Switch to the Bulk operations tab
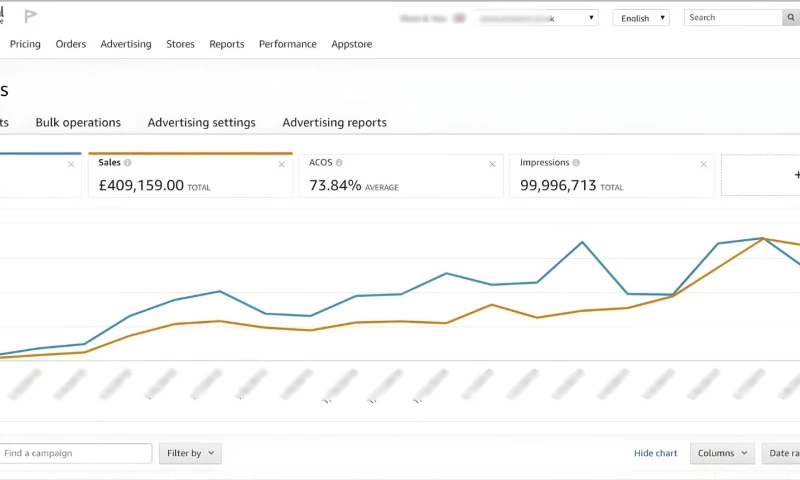 point(78,122)
